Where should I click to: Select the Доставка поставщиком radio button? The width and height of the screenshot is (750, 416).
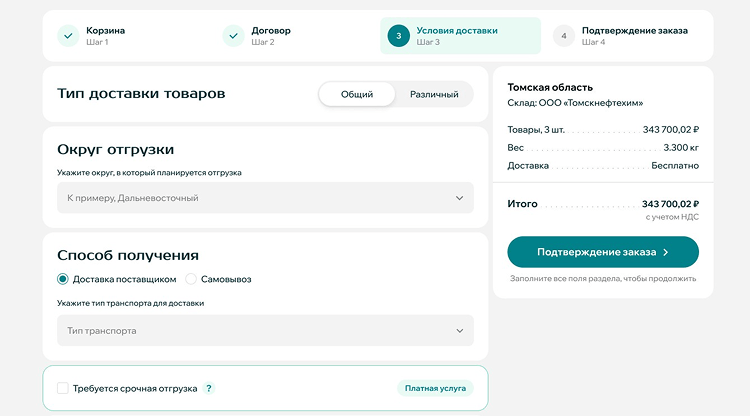coord(63,279)
